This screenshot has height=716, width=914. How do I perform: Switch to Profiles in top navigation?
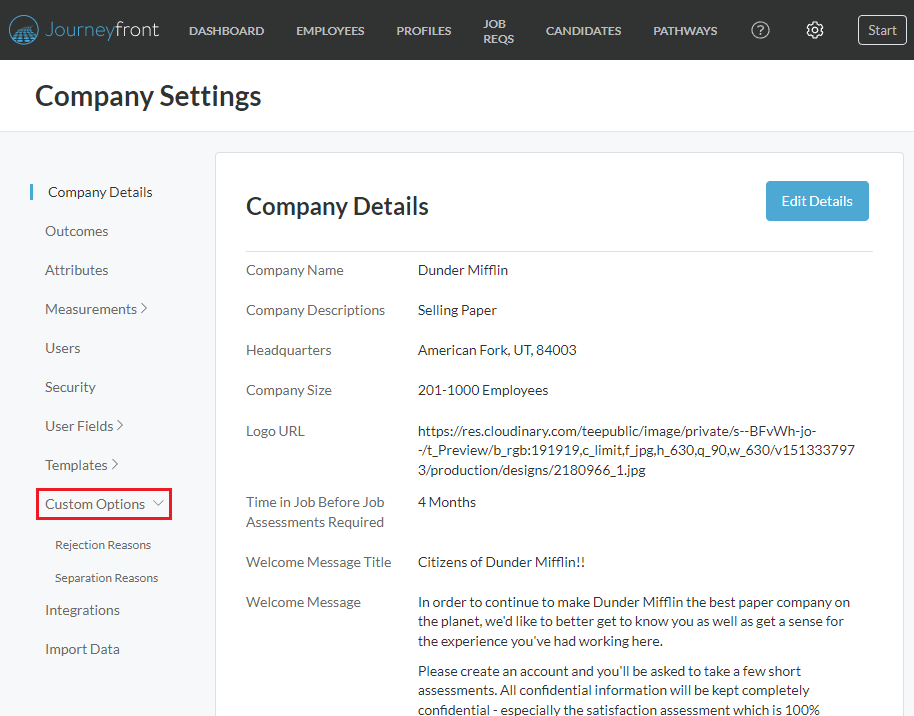coord(423,31)
